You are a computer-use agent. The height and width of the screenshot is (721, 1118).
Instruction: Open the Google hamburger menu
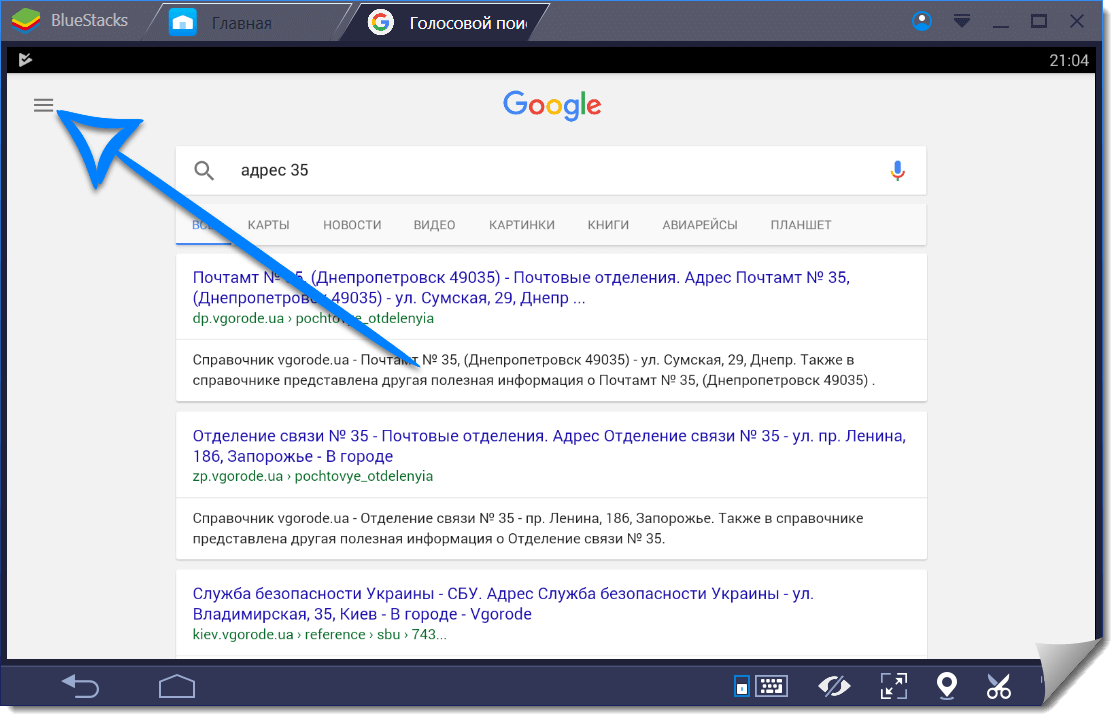point(43,106)
